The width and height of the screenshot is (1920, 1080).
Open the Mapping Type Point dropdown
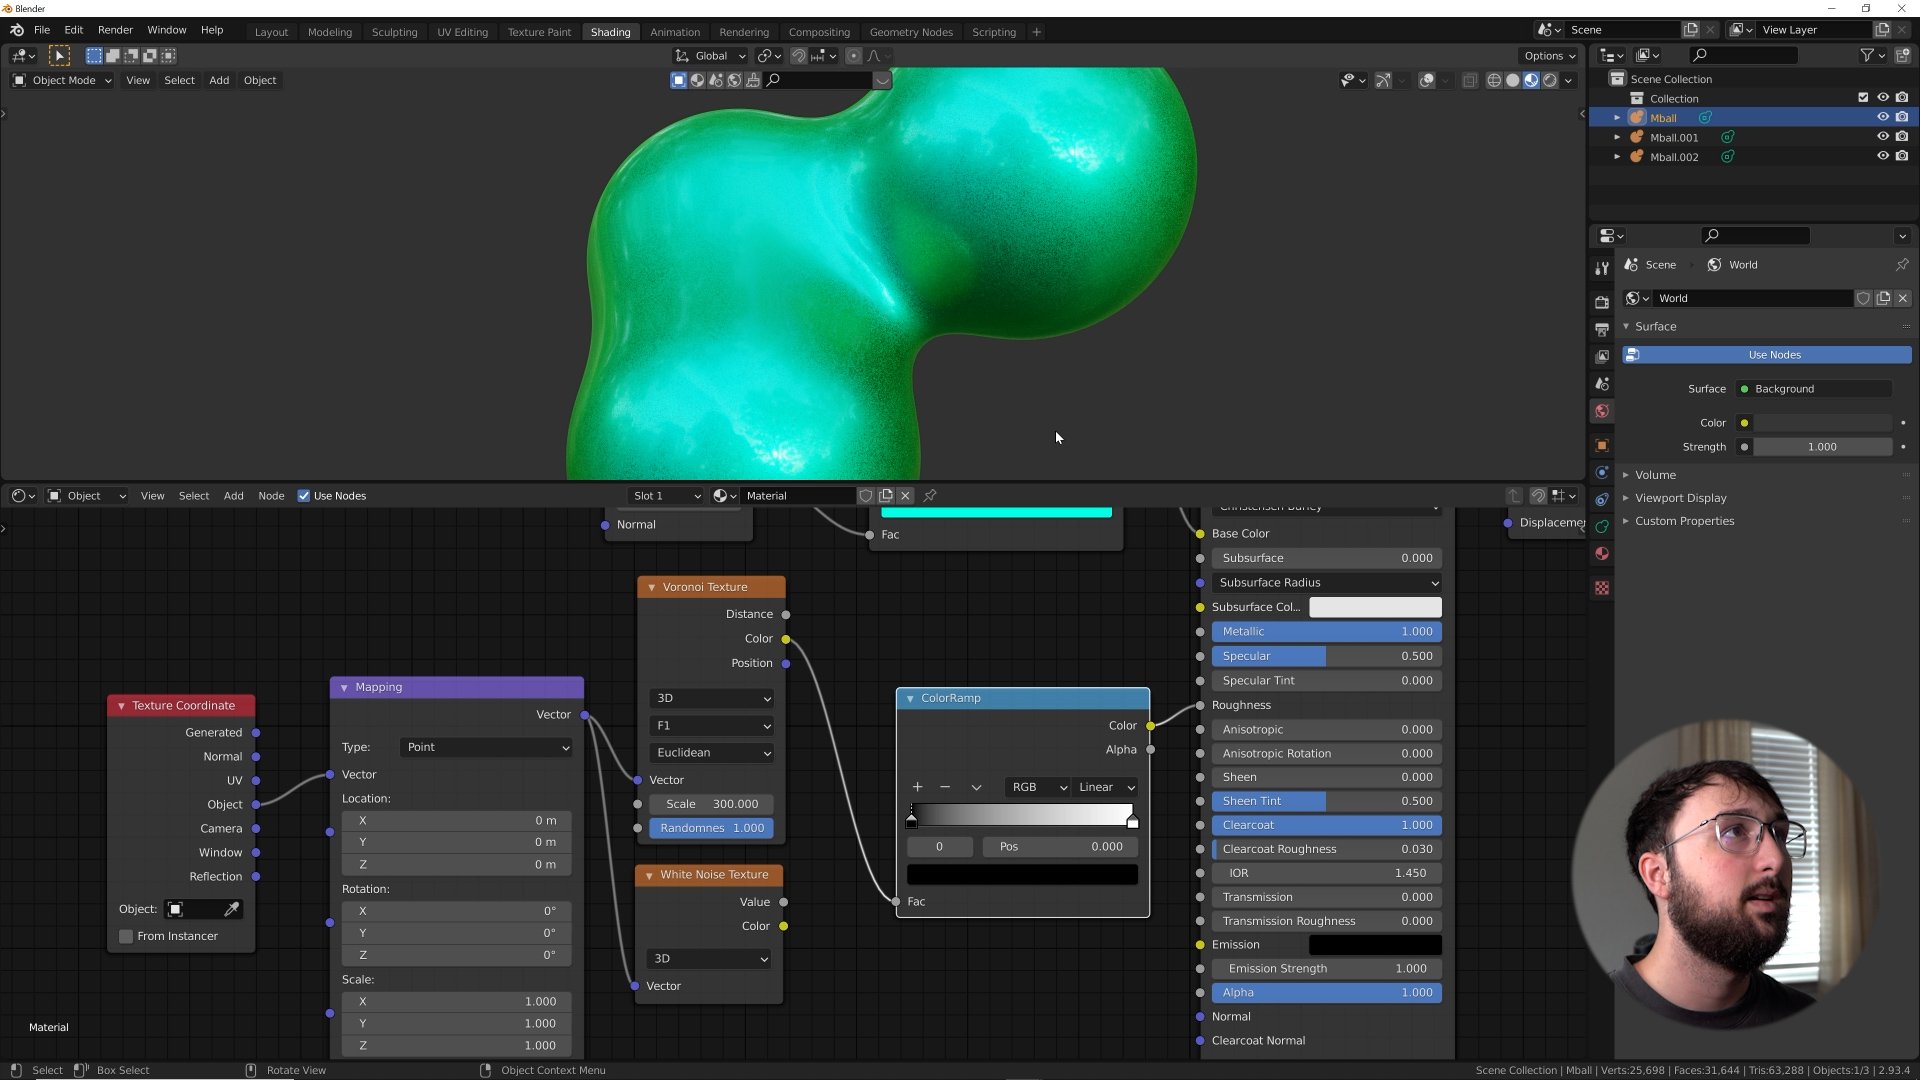[x=487, y=747]
